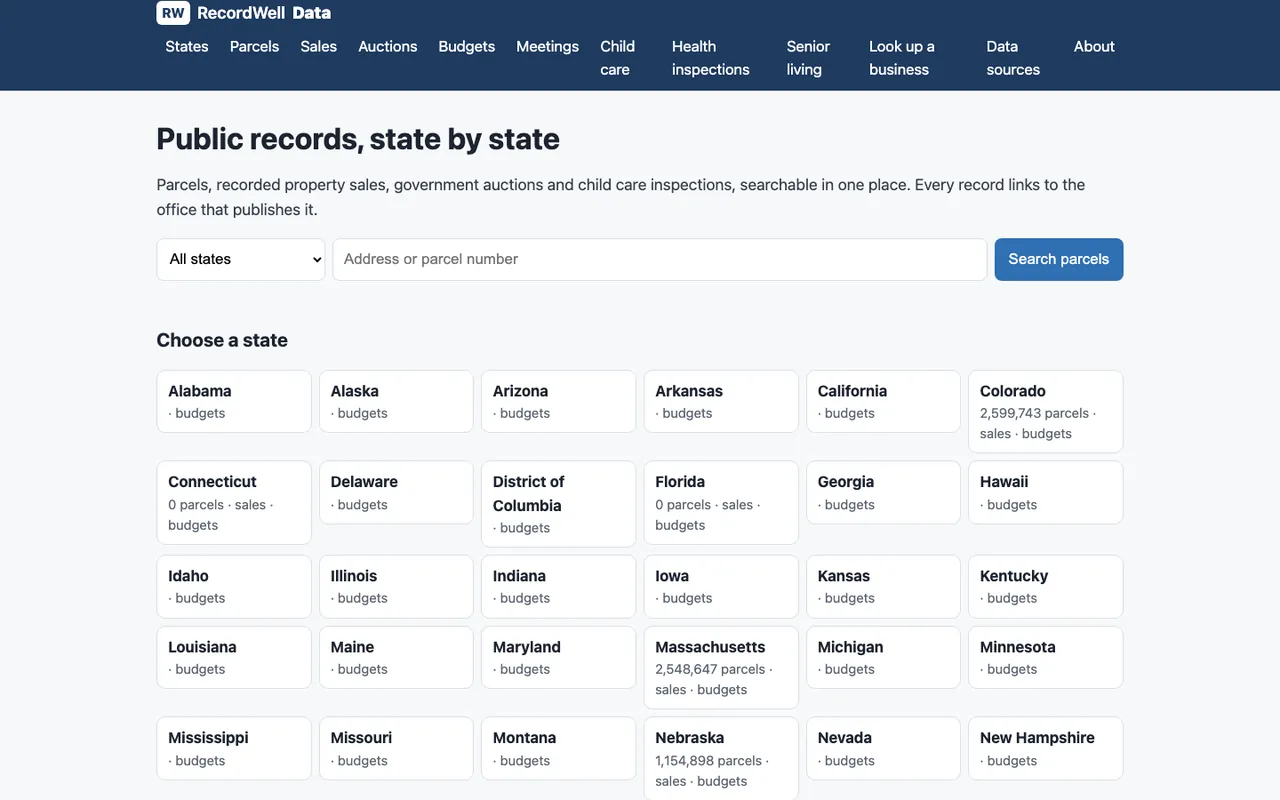Navigate to Budgets
The height and width of the screenshot is (800, 1280).
tap(467, 46)
